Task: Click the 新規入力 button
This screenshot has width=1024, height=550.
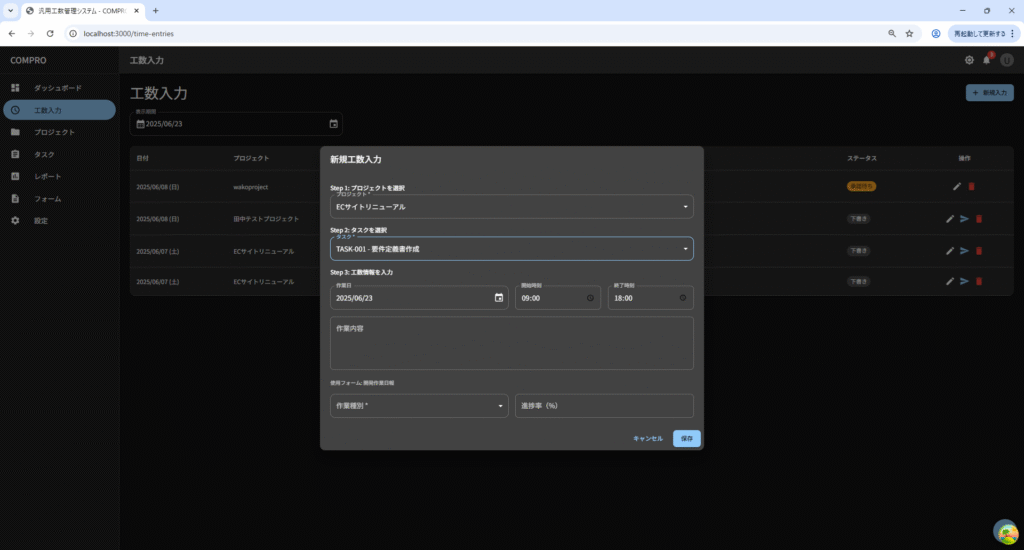Action: [x=989, y=93]
